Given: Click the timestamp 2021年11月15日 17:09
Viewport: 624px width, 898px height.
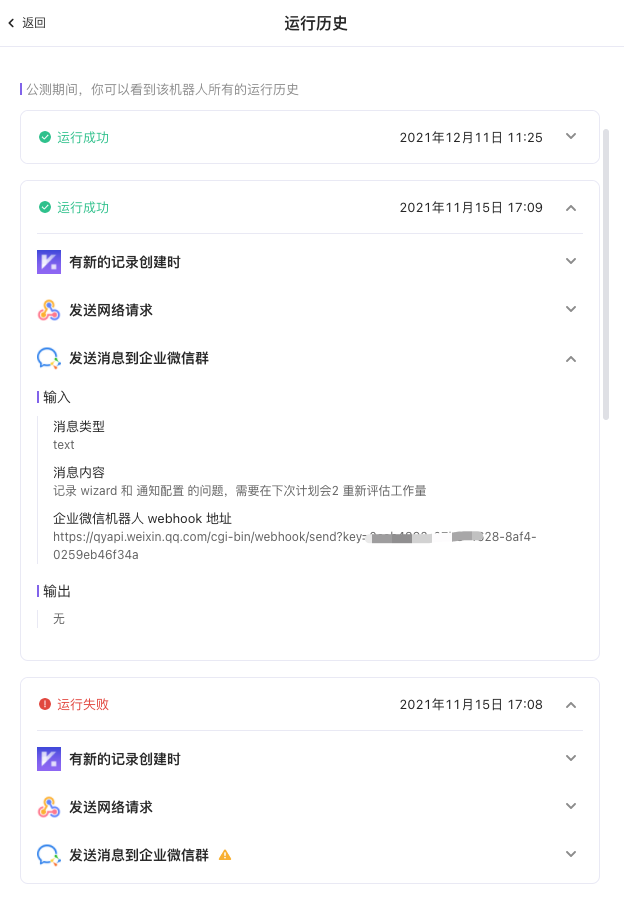Looking at the screenshot, I should click(x=471, y=207).
